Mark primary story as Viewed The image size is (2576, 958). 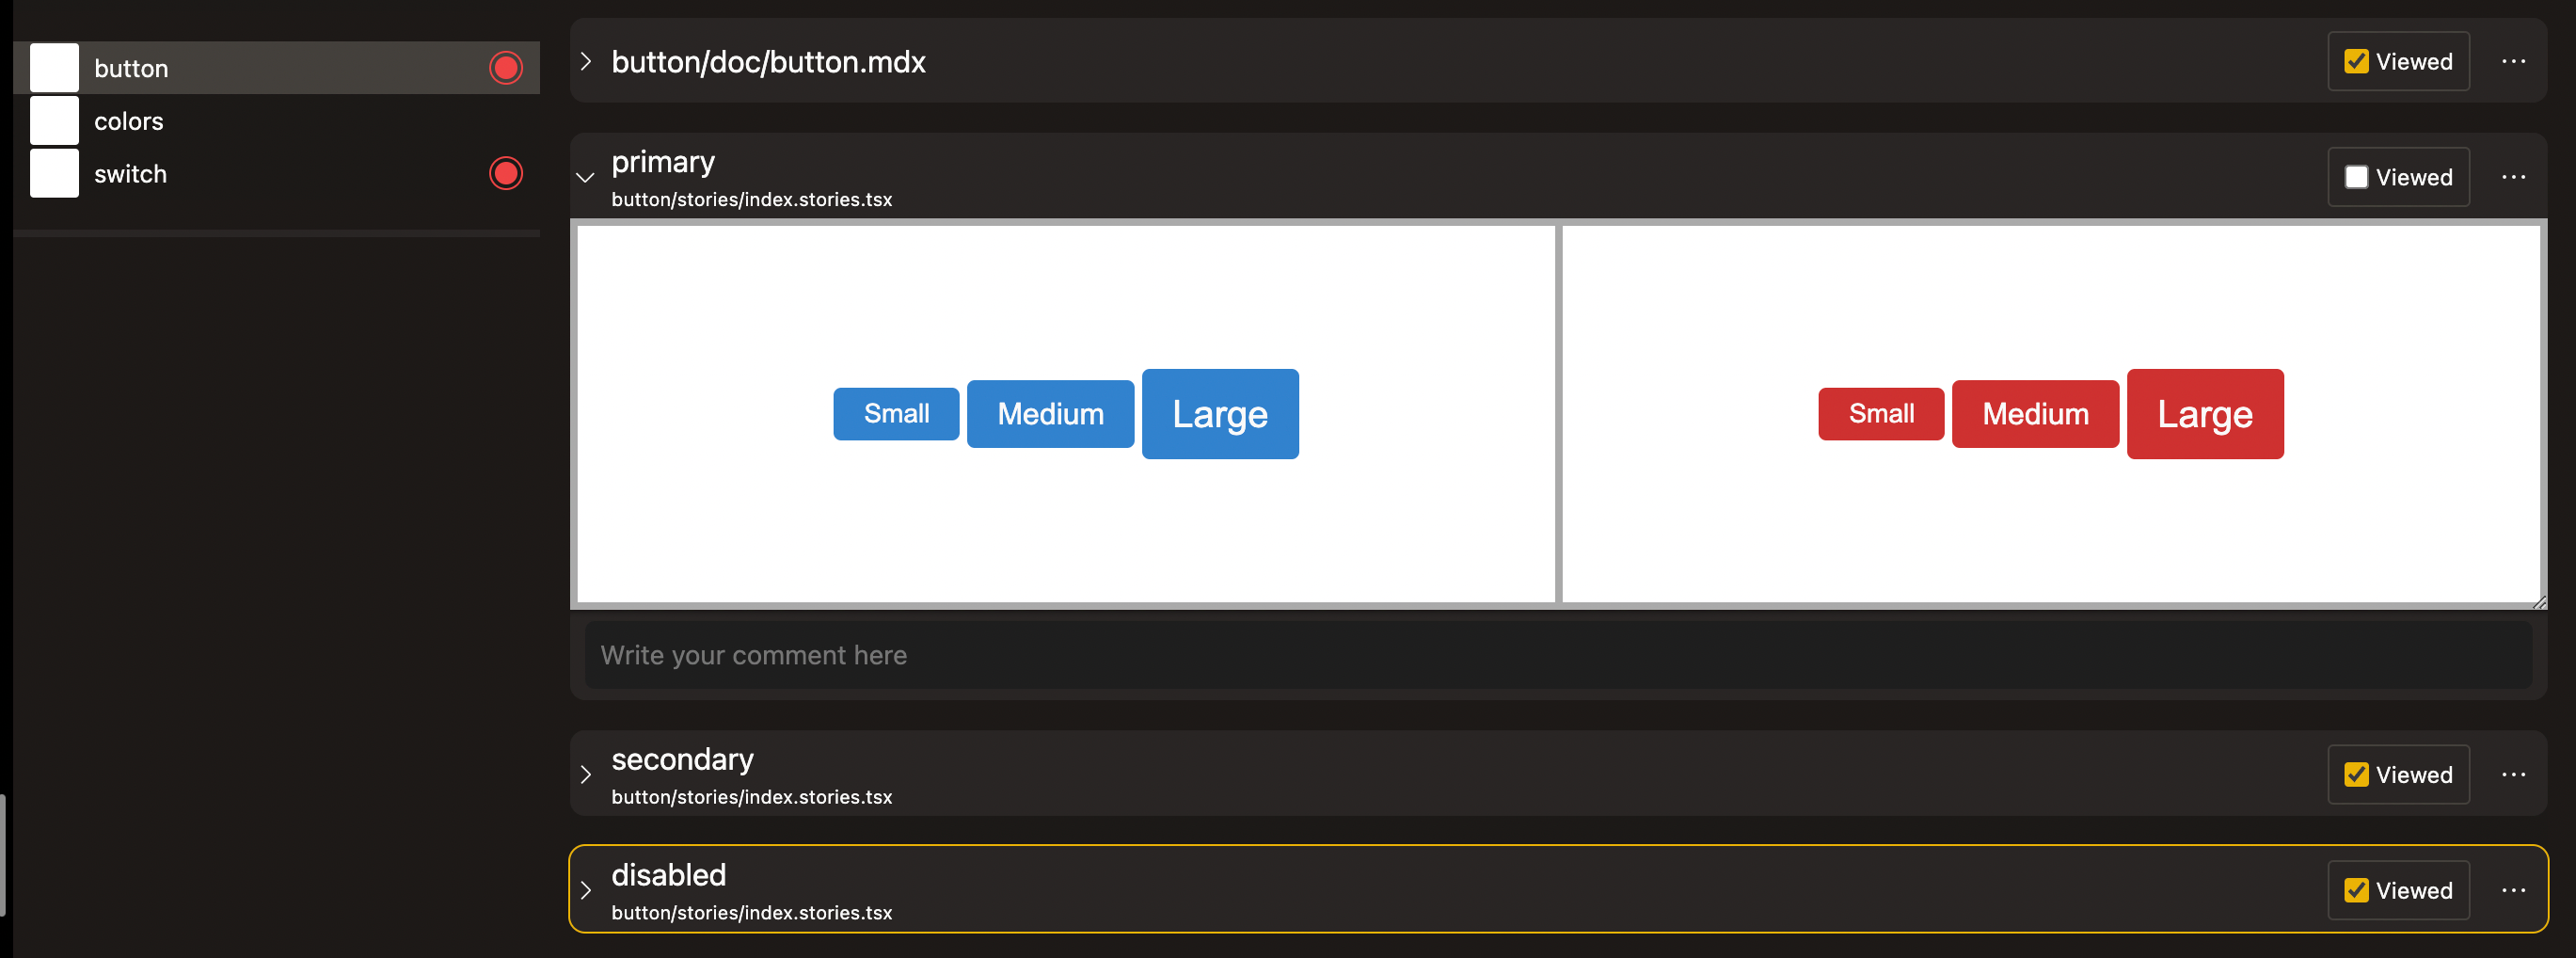(2356, 177)
